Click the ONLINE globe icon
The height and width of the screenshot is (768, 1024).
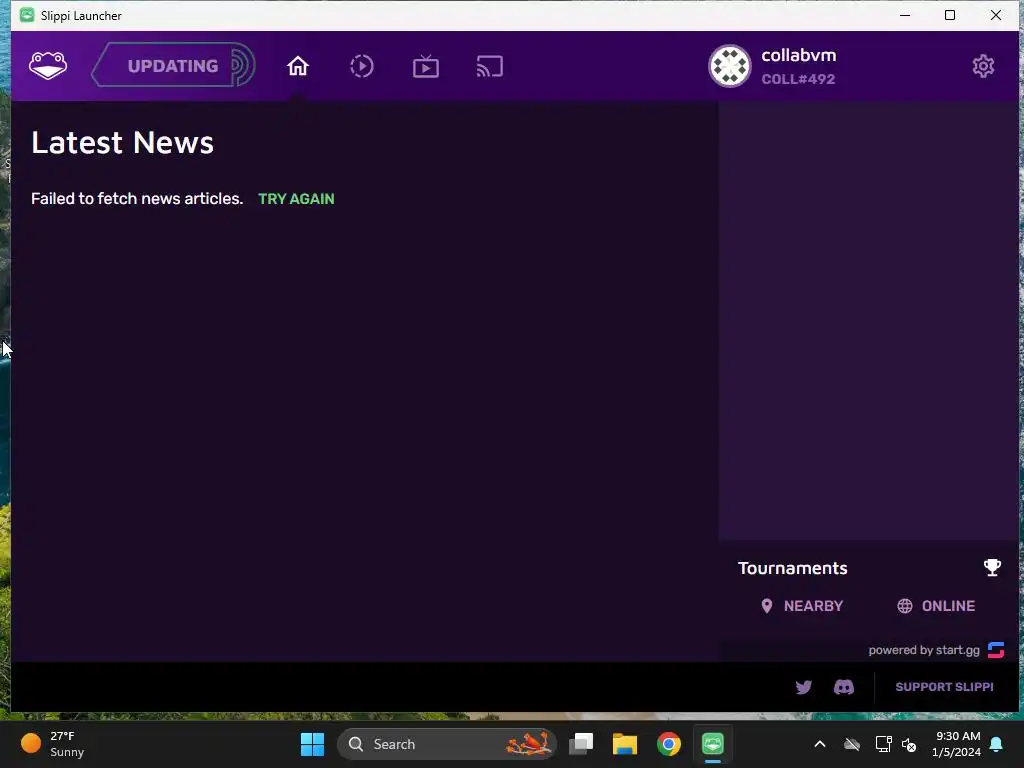pyautogui.click(x=904, y=606)
